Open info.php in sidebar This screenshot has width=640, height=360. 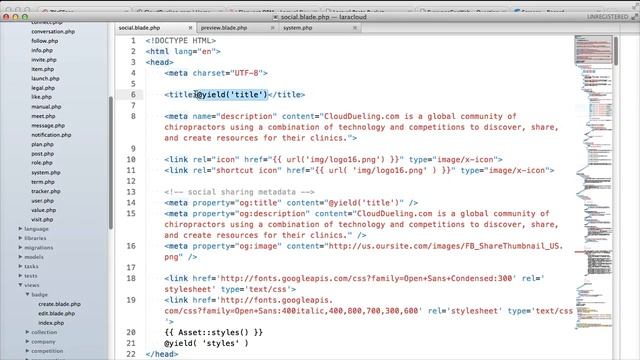pyautogui.click(x=42, y=50)
